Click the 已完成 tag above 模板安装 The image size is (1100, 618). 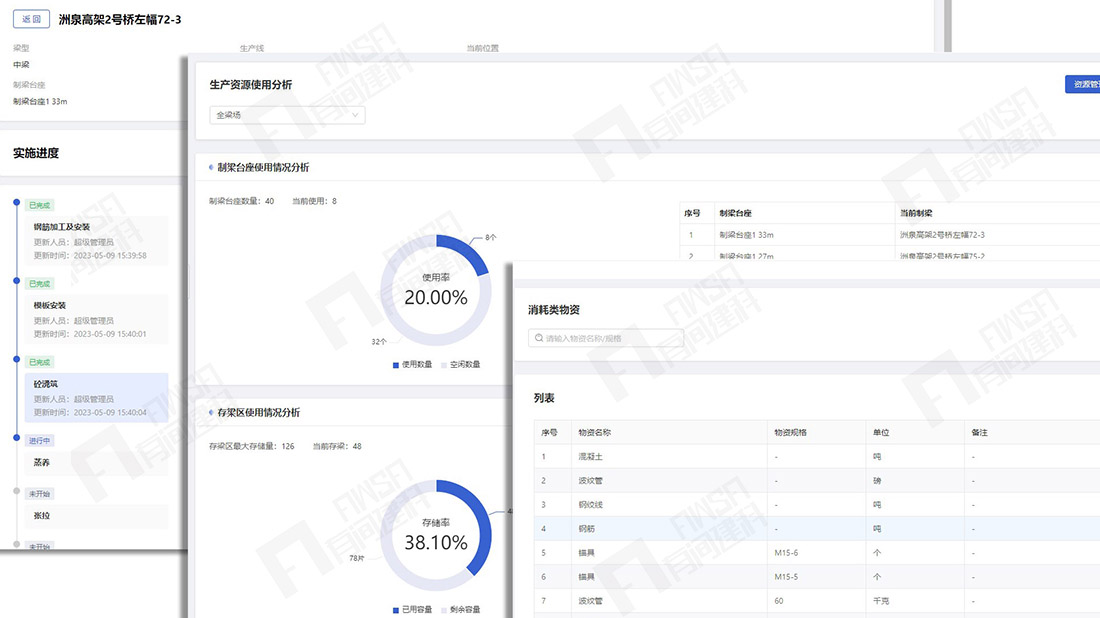coord(39,284)
